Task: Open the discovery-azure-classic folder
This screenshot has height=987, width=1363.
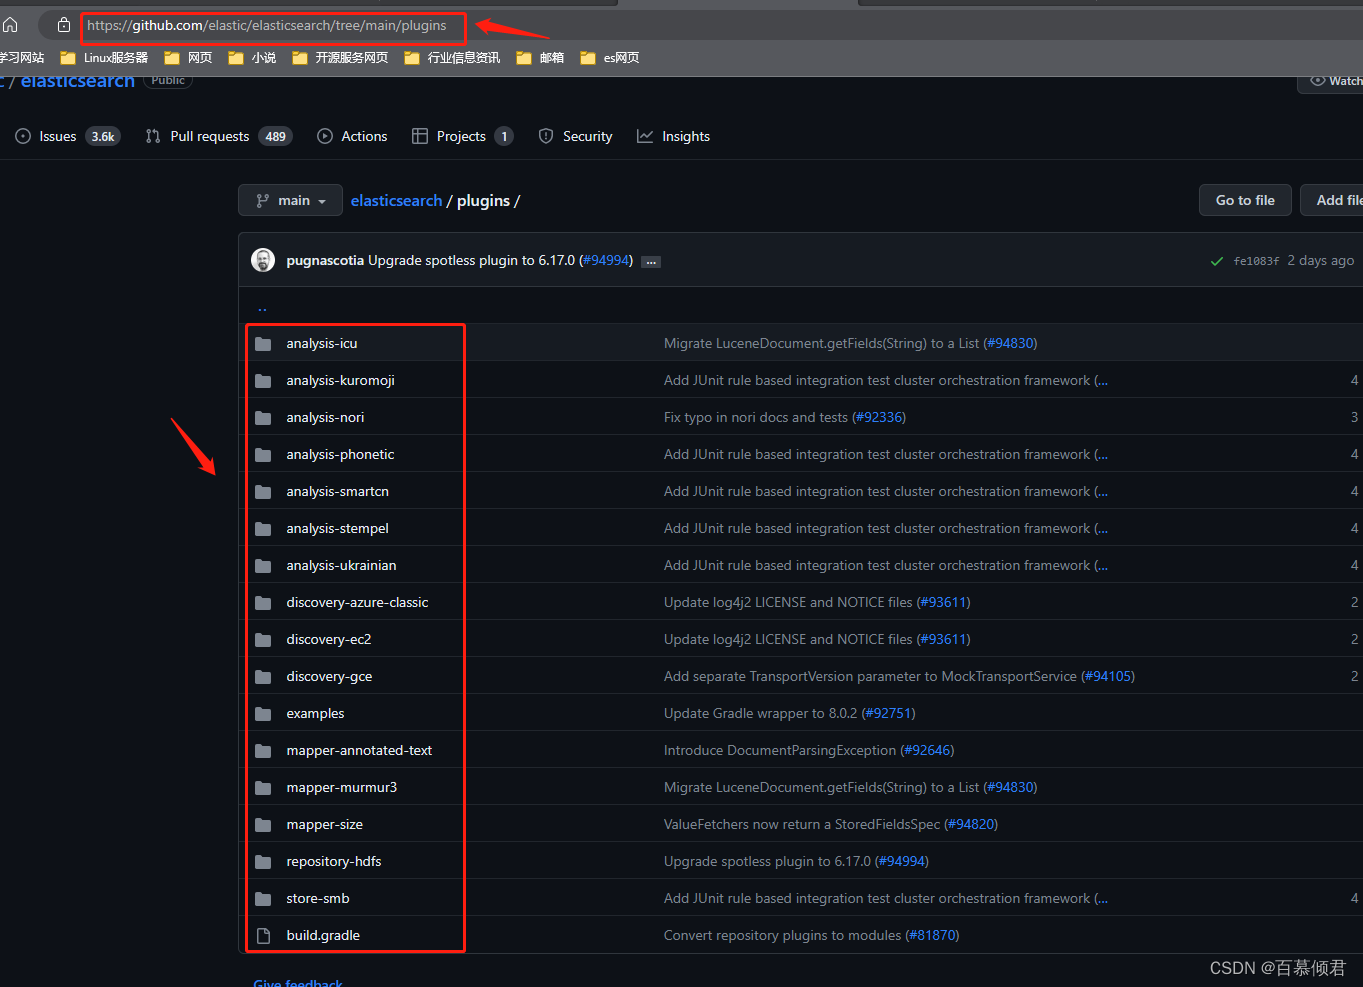Action: pos(357,602)
